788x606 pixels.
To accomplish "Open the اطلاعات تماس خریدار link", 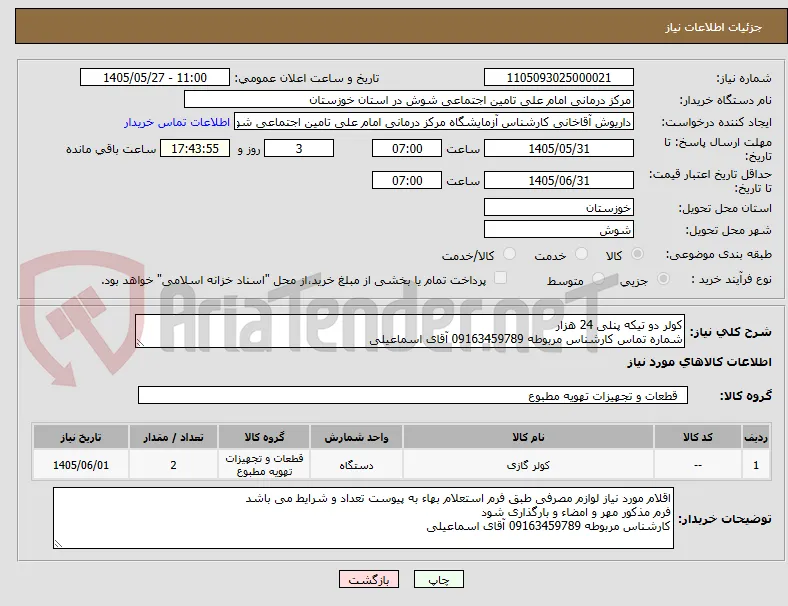I will pos(177,123).
